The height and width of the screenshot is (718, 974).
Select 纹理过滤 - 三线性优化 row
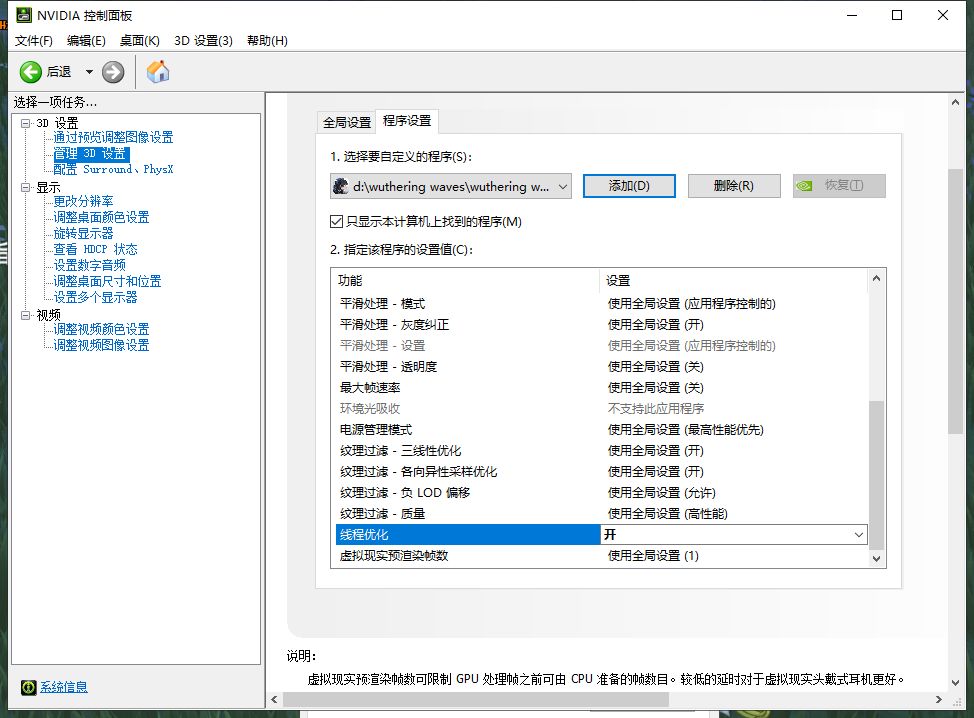tap(599, 451)
